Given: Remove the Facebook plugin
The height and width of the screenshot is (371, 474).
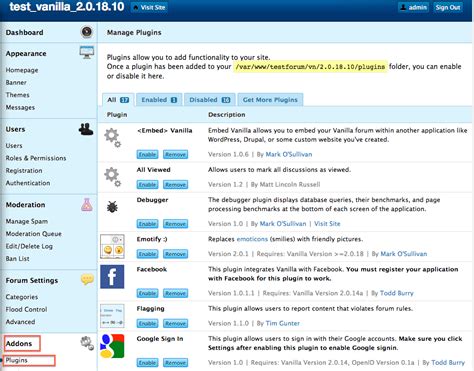Looking at the screenshot, I should point(175,293).
